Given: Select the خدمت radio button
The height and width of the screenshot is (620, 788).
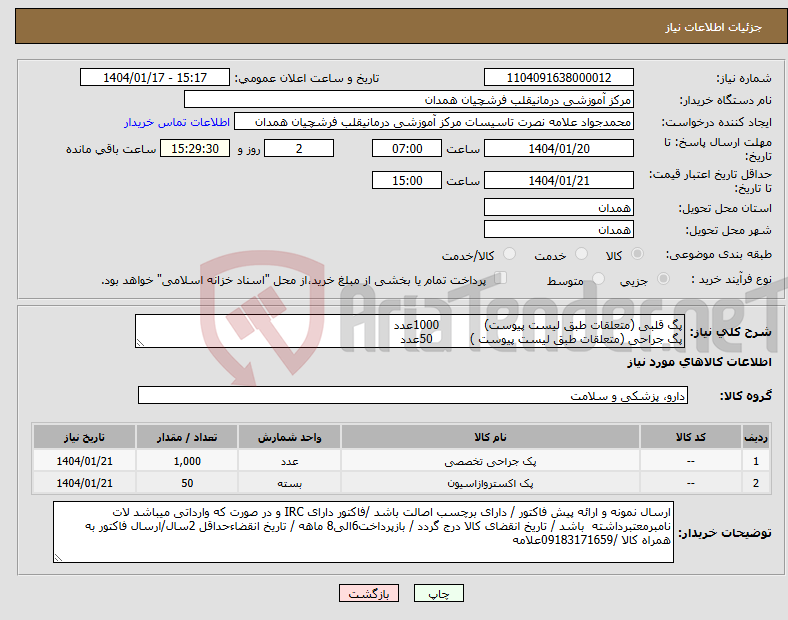Looking at the screenshot, I should point(581,254).
